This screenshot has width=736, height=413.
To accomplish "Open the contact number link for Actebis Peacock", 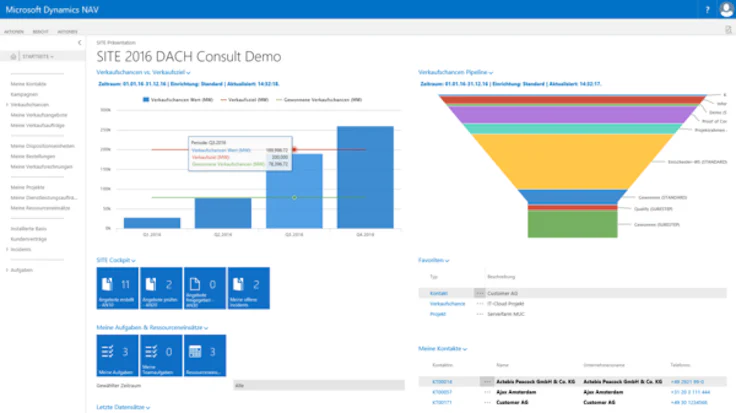I will point(442,382).
